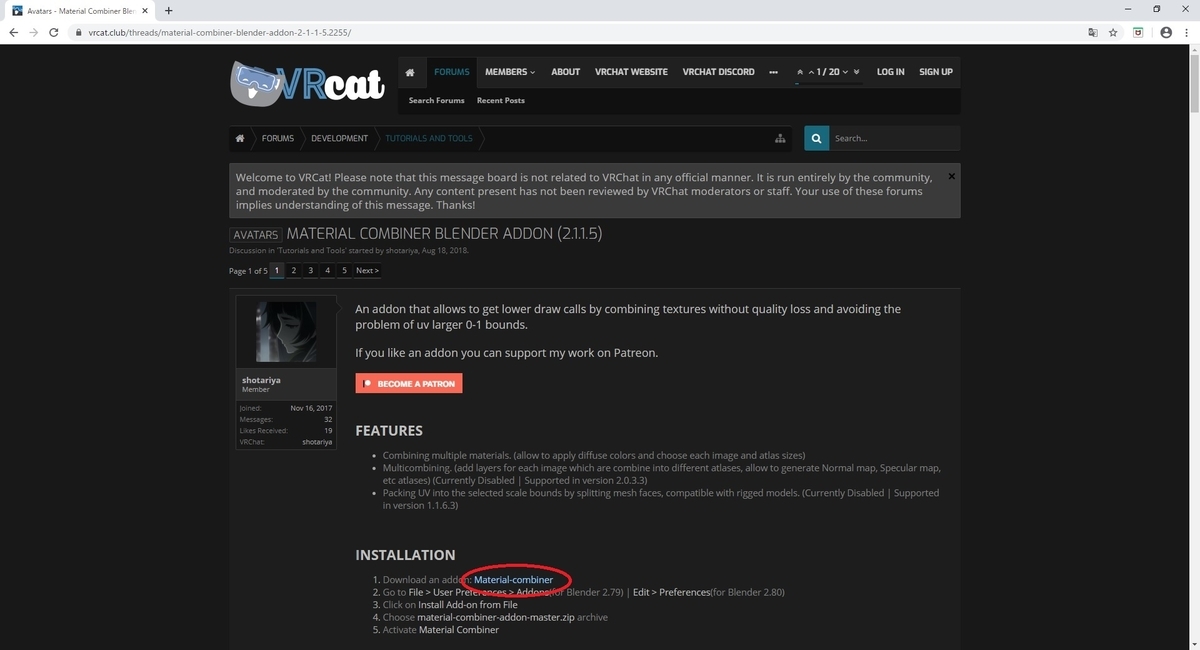Click Next > in pagination

click(x=367, y=270)
